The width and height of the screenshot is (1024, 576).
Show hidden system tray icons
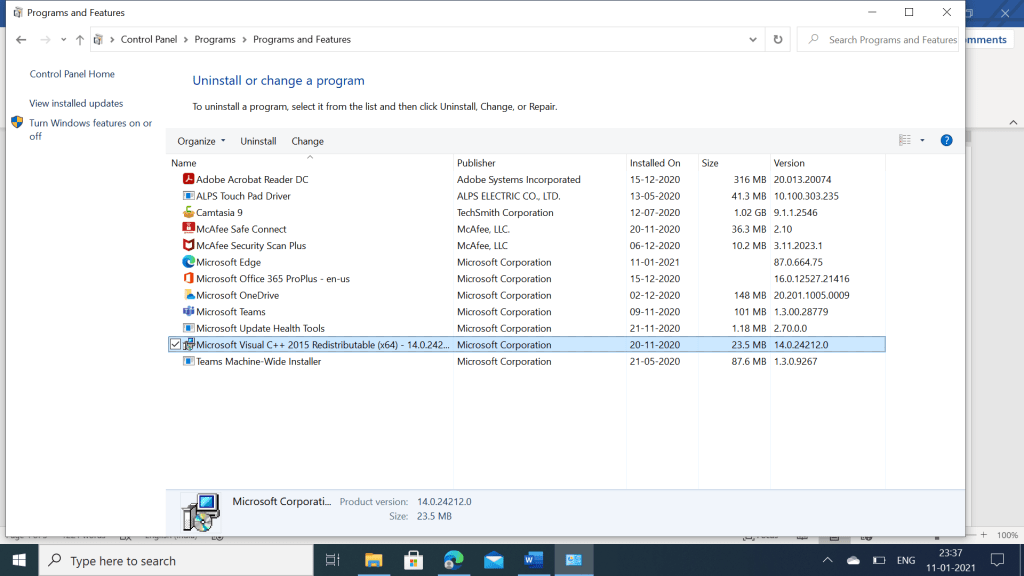(827, 560)
